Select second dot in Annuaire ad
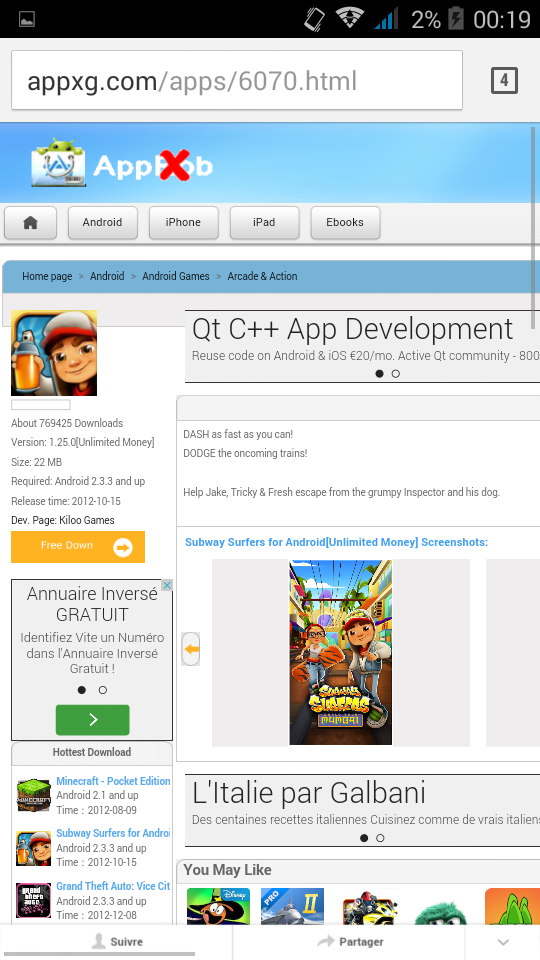540x960 pixels. 103,690
